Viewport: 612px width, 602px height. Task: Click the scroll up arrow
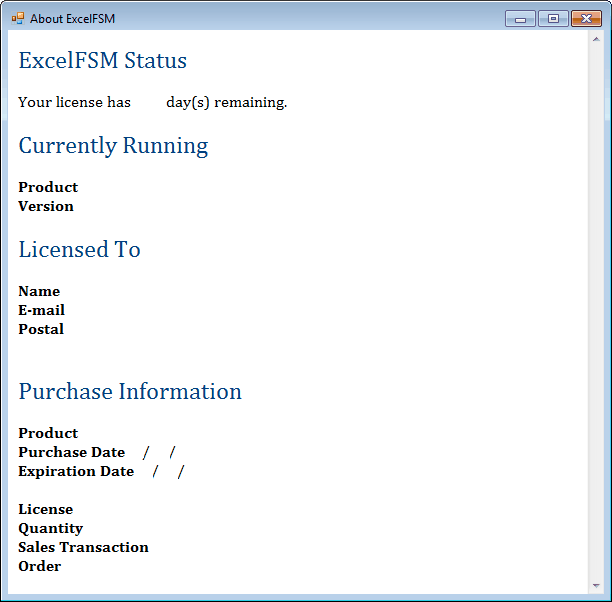coord(597,40)
